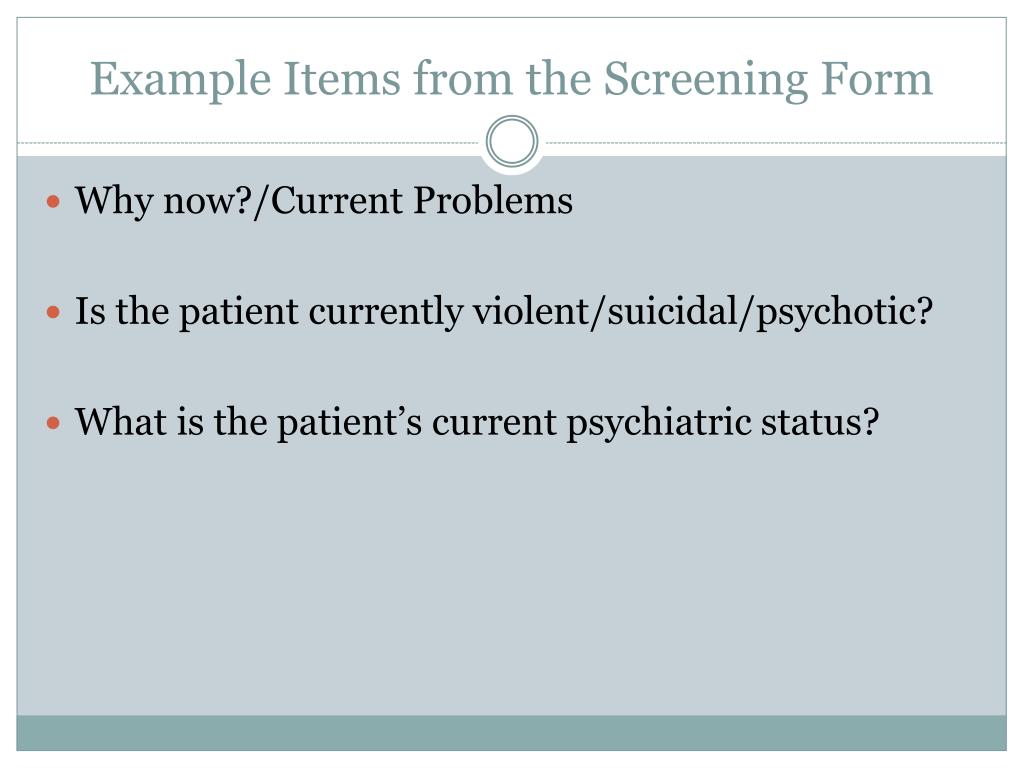This screenshot has width=1024, height=768.
Task: Click the teal footer bar of the slide
Action: tap(511, 733)
